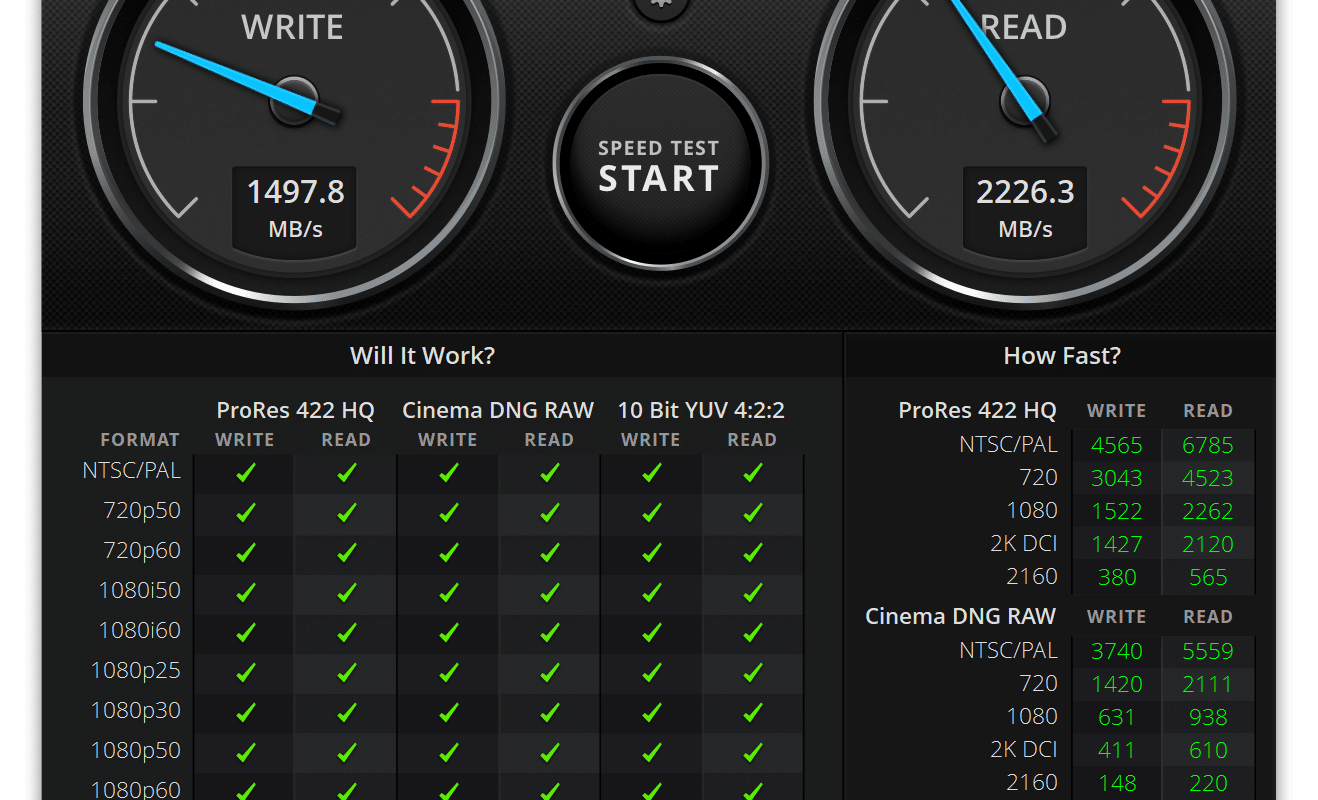Click 1080p25 ProRes 422 HQ write checkmark
This screenshot has height=800, width=1318.
pos(245,672)
